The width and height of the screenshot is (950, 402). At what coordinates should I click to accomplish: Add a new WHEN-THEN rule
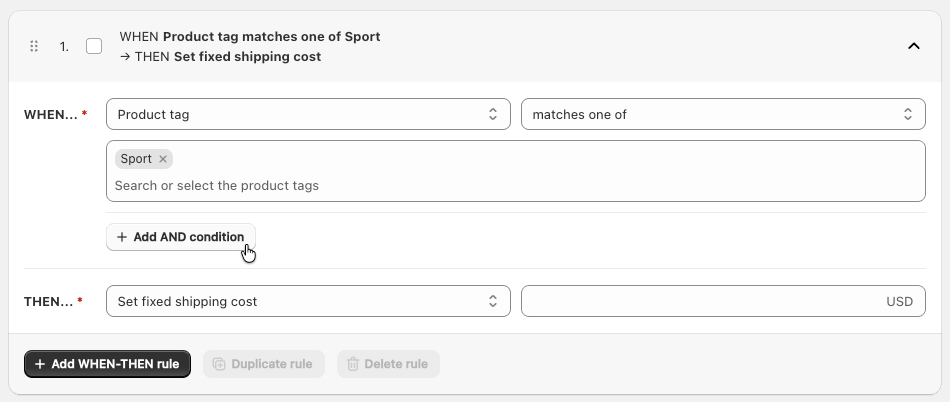coord(107,364)
